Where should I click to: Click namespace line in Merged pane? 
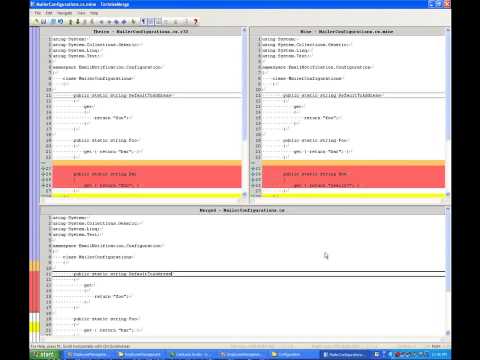pyautogui.click(x=107, y=246)
